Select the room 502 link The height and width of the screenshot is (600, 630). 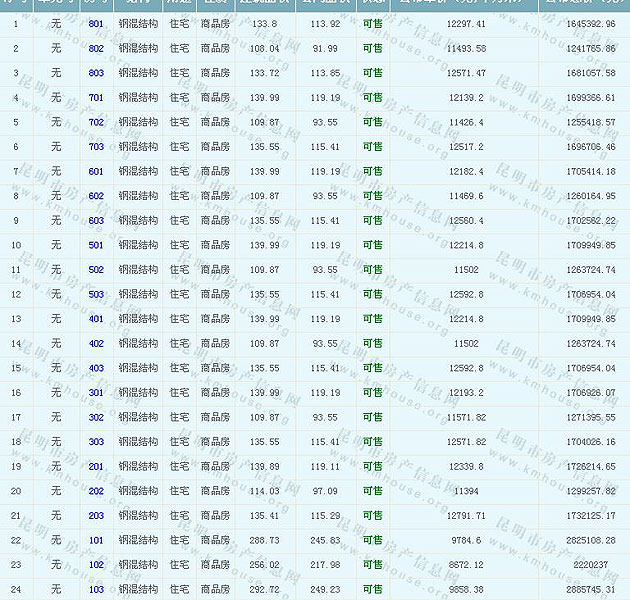click(96, 270)
